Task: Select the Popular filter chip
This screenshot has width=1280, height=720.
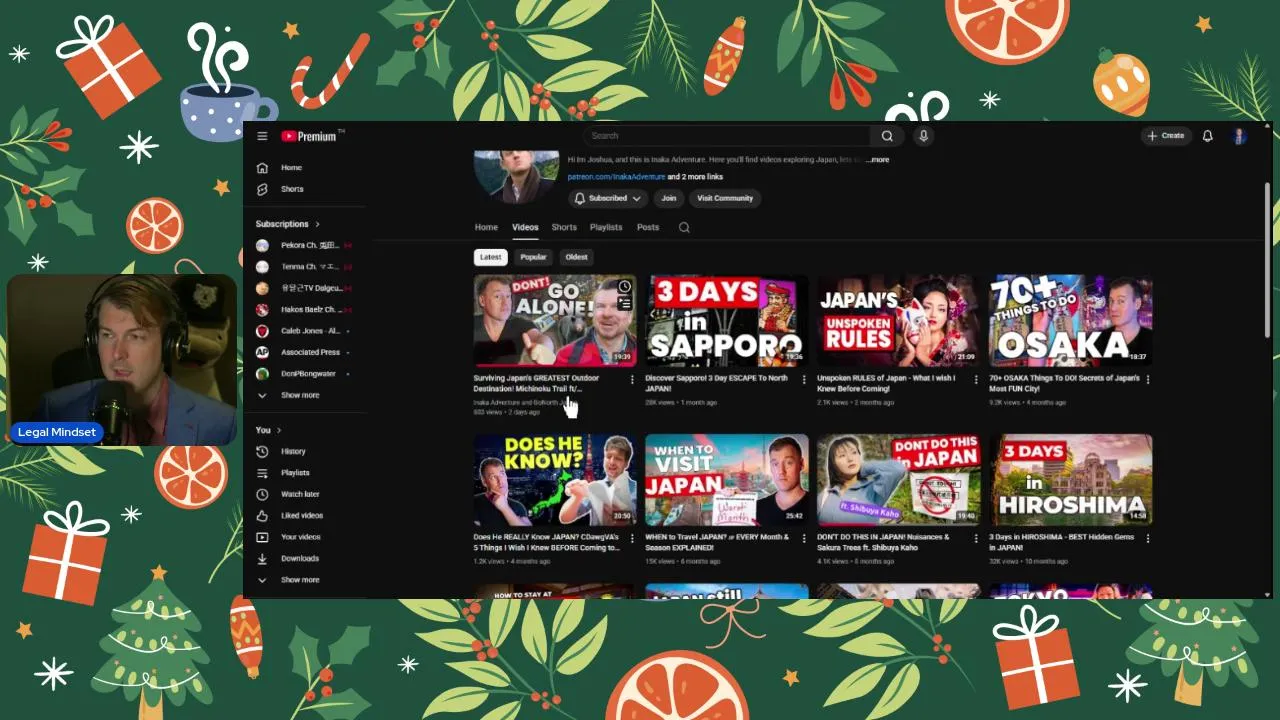Action: pyautogui.click(x=533, y=257)
